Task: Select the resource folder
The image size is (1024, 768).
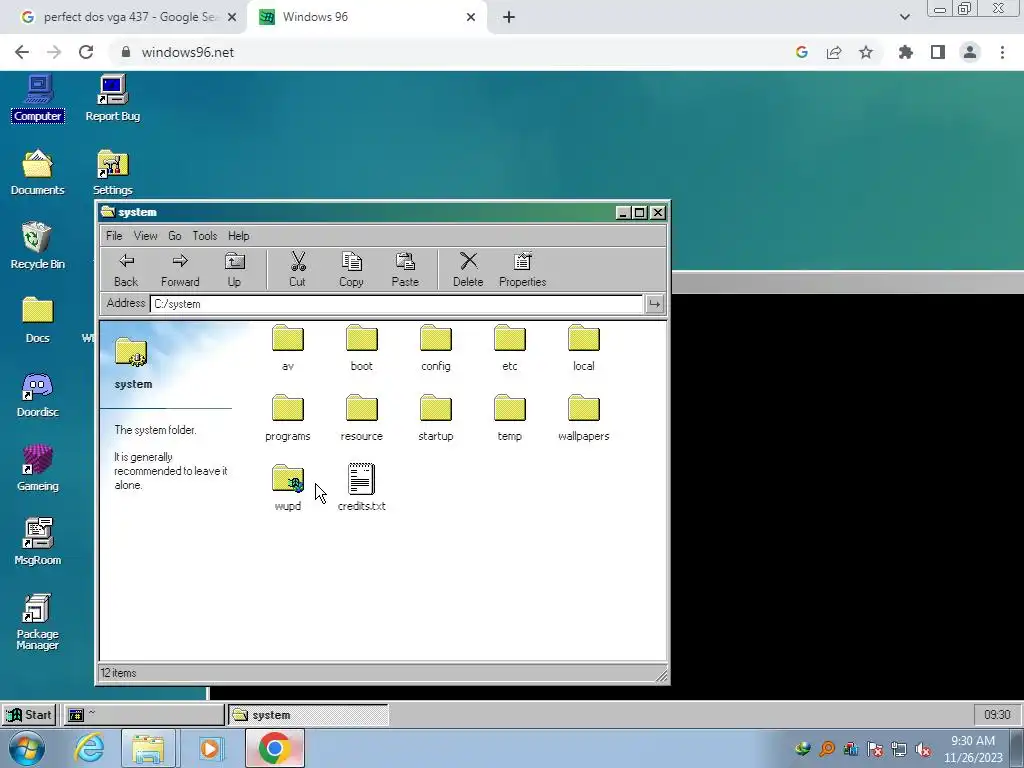Action: click(x=362, y=418)
